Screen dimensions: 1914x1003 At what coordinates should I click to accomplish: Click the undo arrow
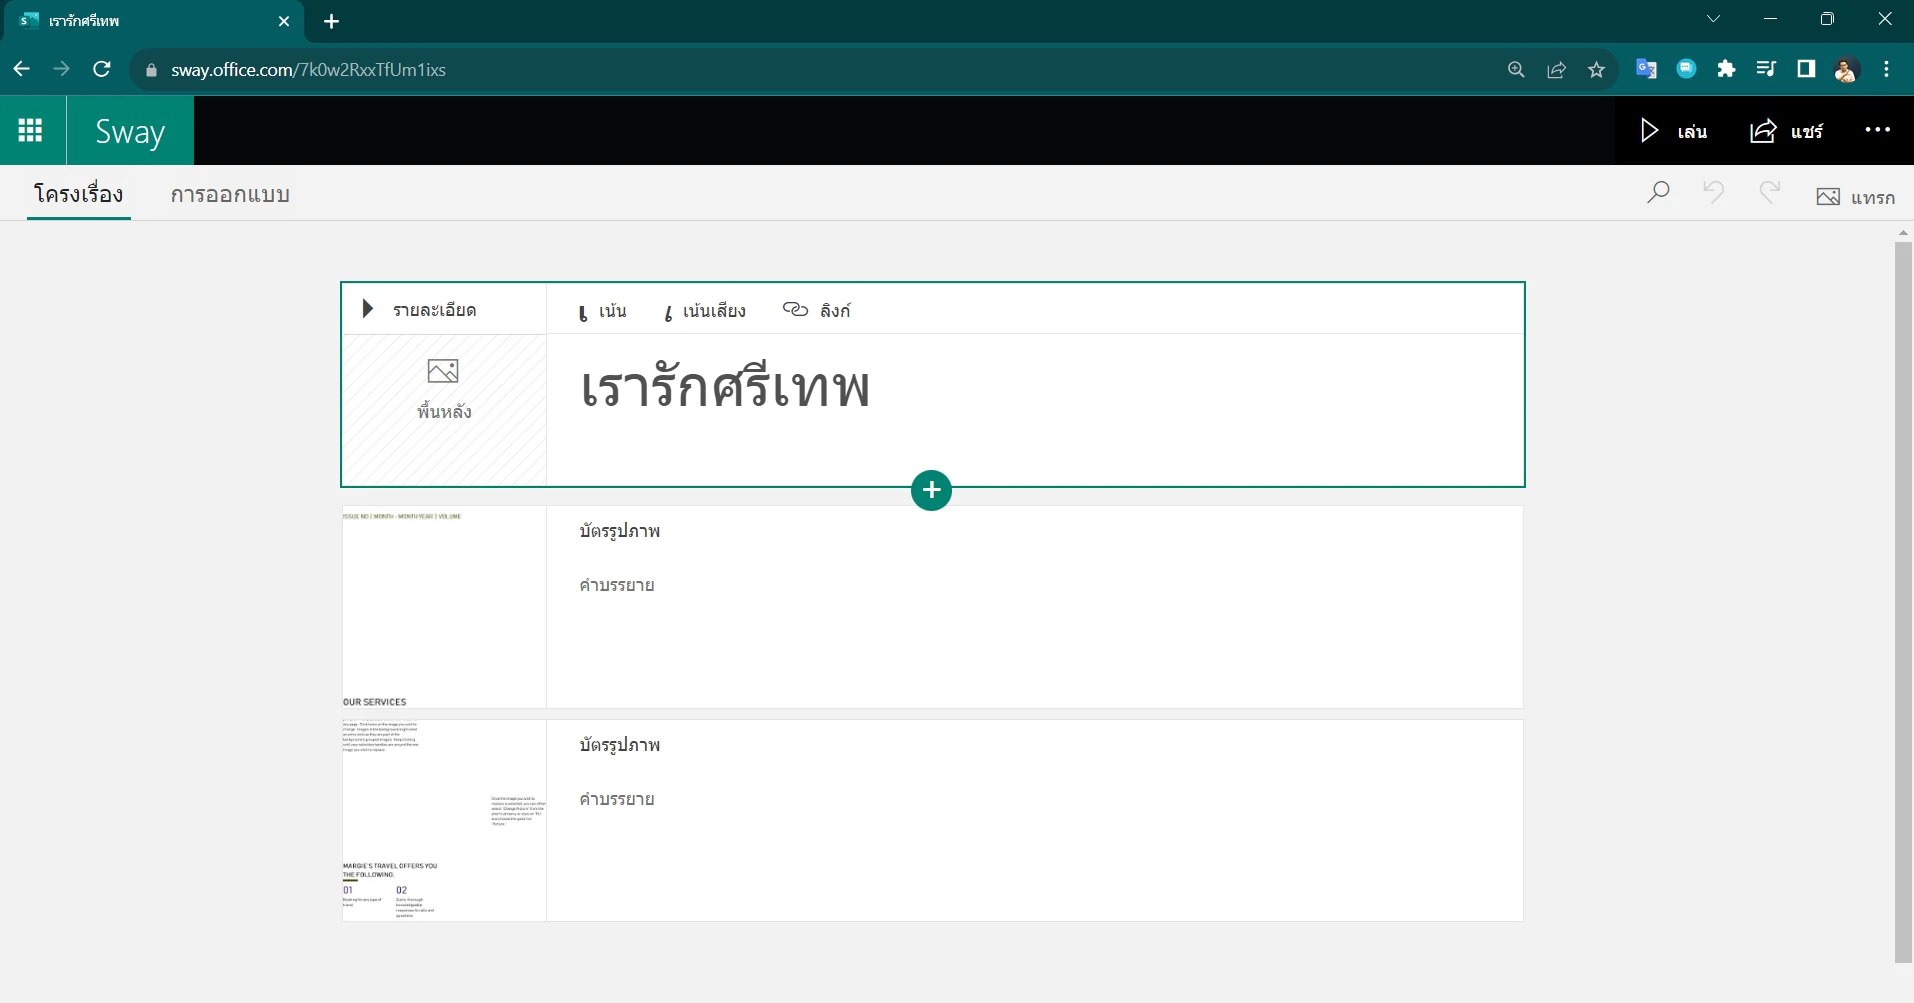[1713, 192]
